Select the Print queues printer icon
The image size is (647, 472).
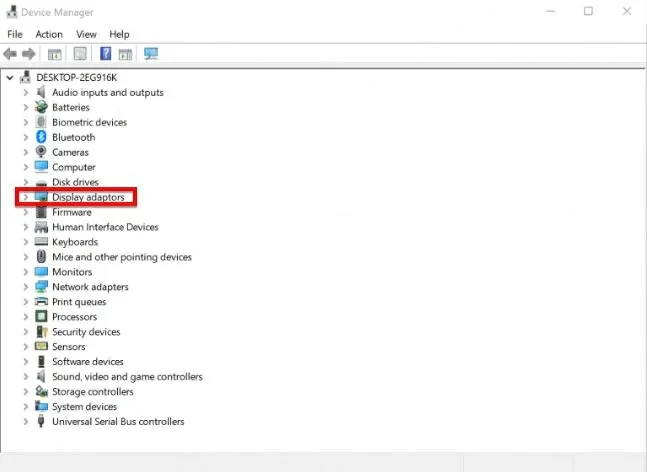pyautogui.click(x=41, y=302)
